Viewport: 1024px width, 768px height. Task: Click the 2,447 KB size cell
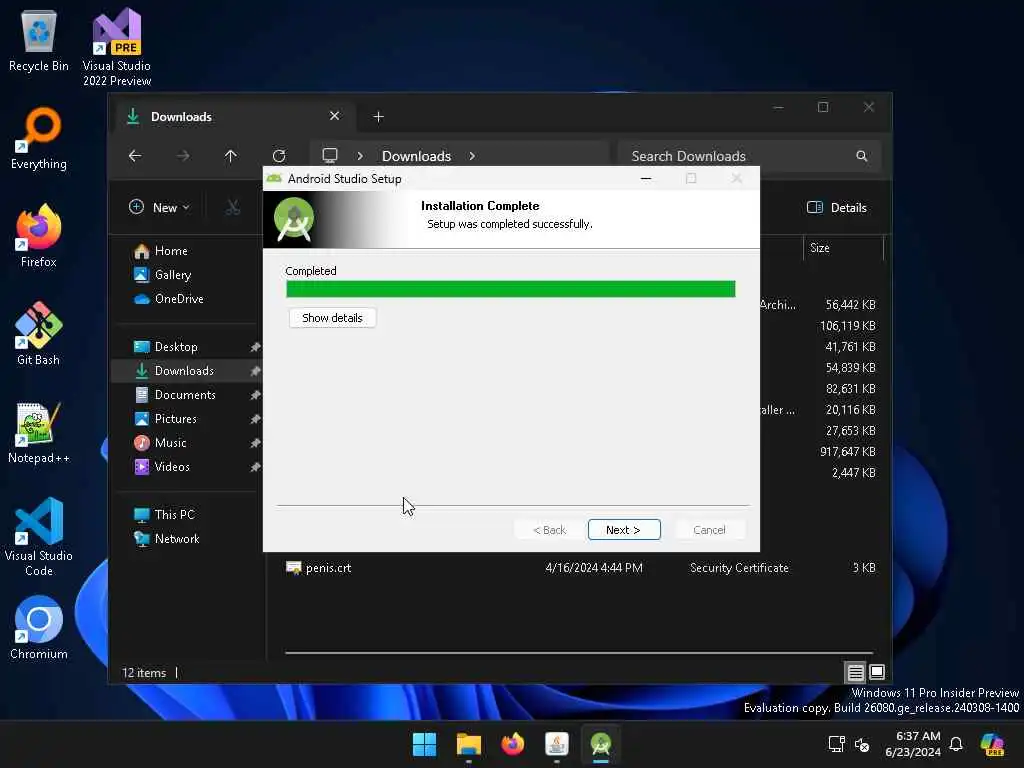tap(854, 473)
